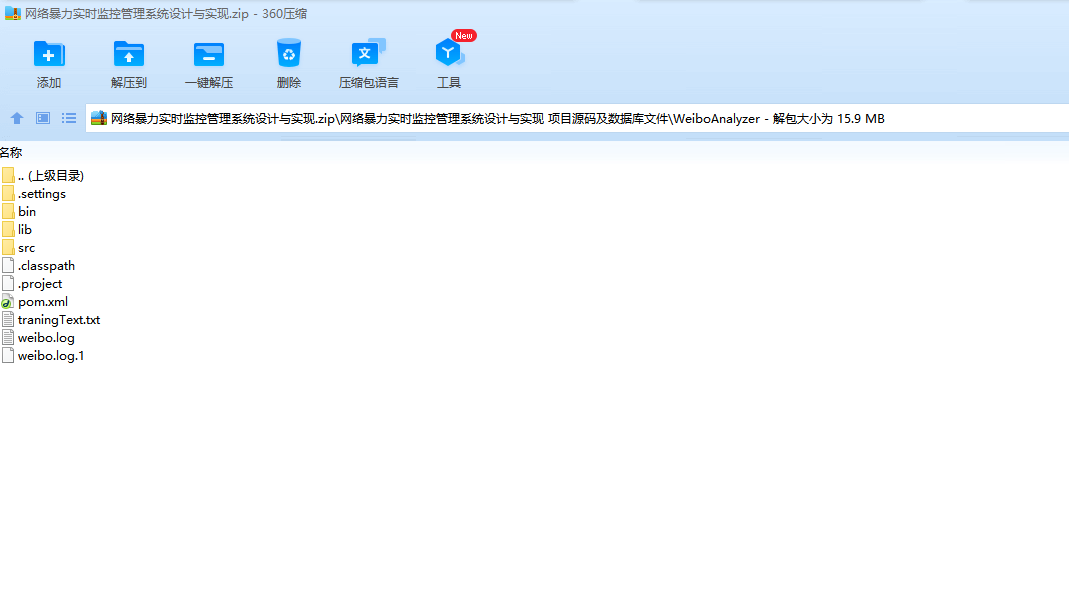This screenshot has height=604, width=1069.
Task: Click the path address field
Action: pyautogui.click(x=577, y=118)
